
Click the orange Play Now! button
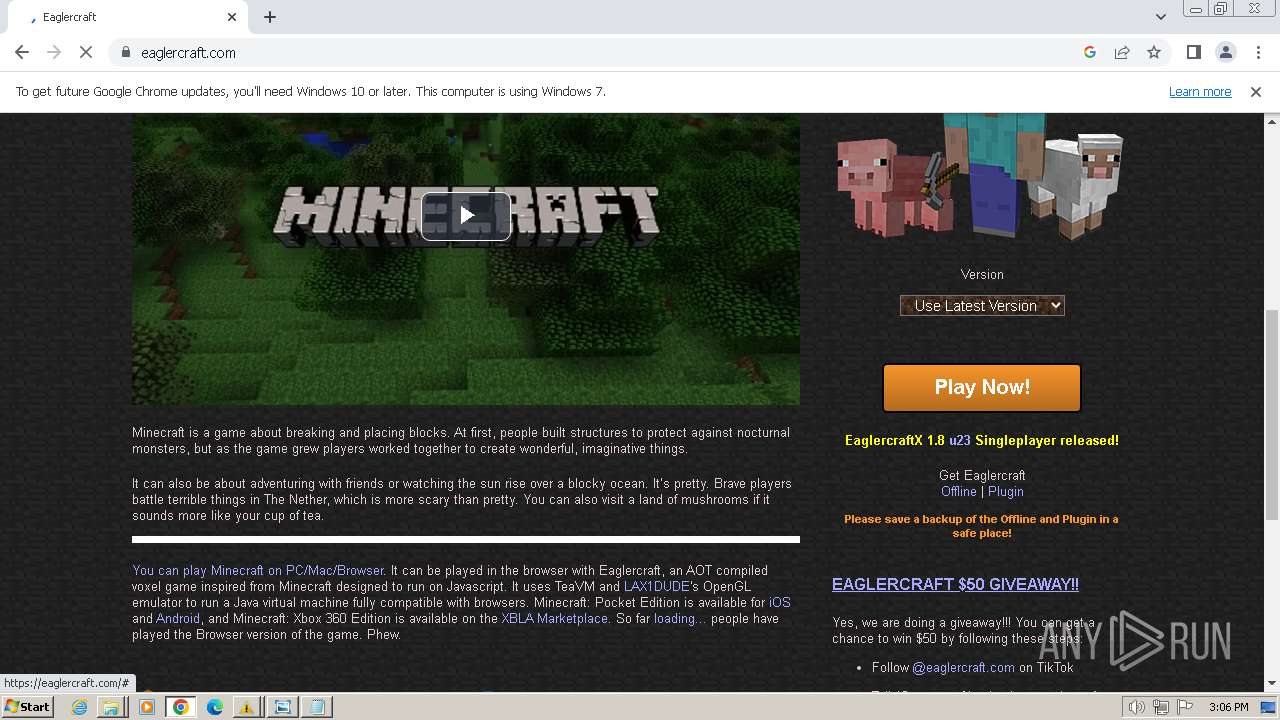pos(982,388)
